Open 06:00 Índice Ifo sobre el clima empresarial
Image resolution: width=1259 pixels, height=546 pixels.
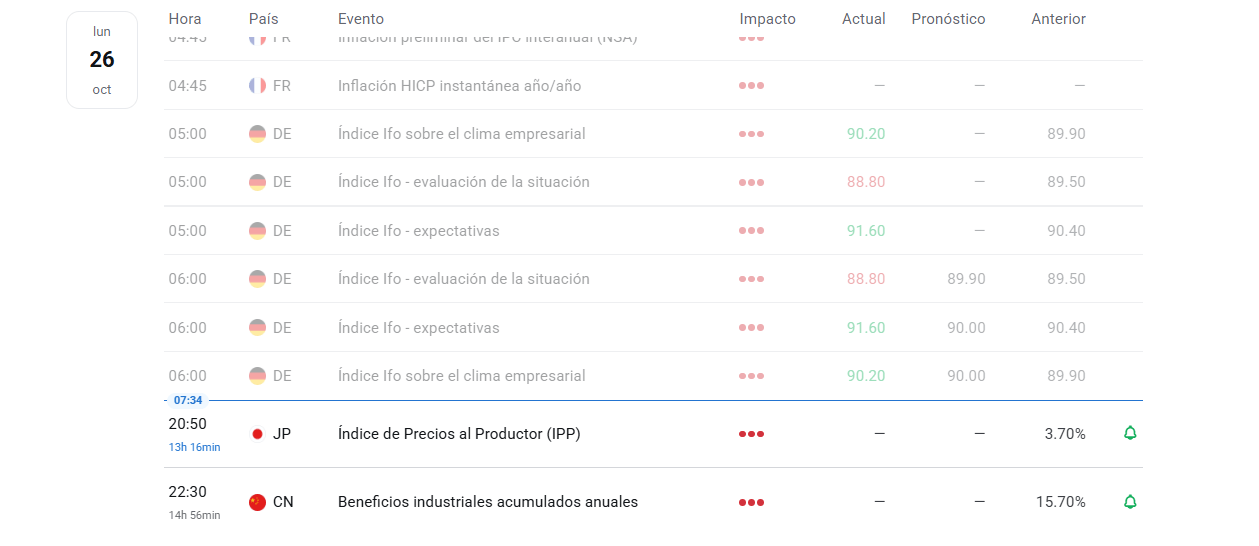point(462,376)
